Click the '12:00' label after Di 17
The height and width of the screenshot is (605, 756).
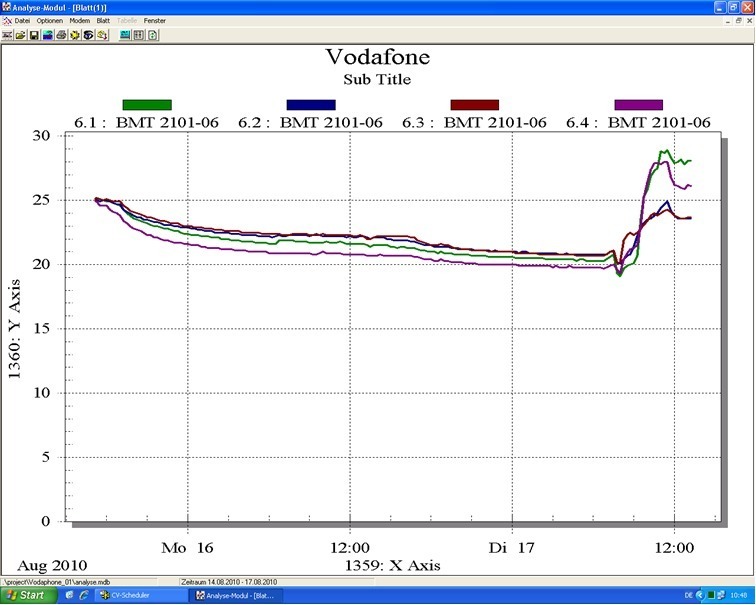[x=674, y=548]
